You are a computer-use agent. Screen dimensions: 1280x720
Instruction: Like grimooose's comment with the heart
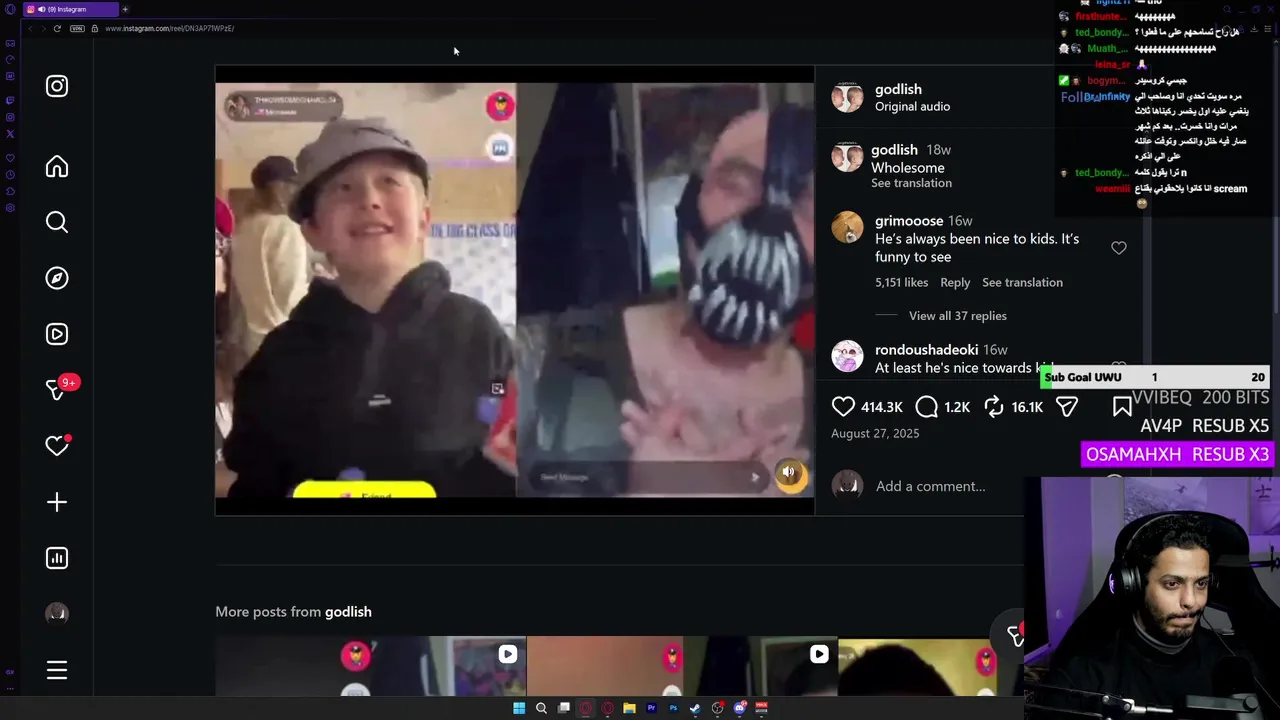tap(1119, 248)
